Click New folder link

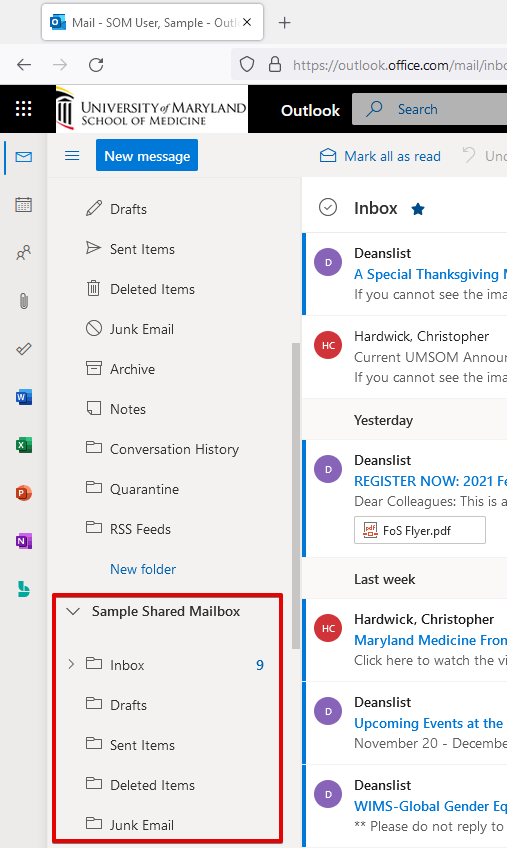143,569
